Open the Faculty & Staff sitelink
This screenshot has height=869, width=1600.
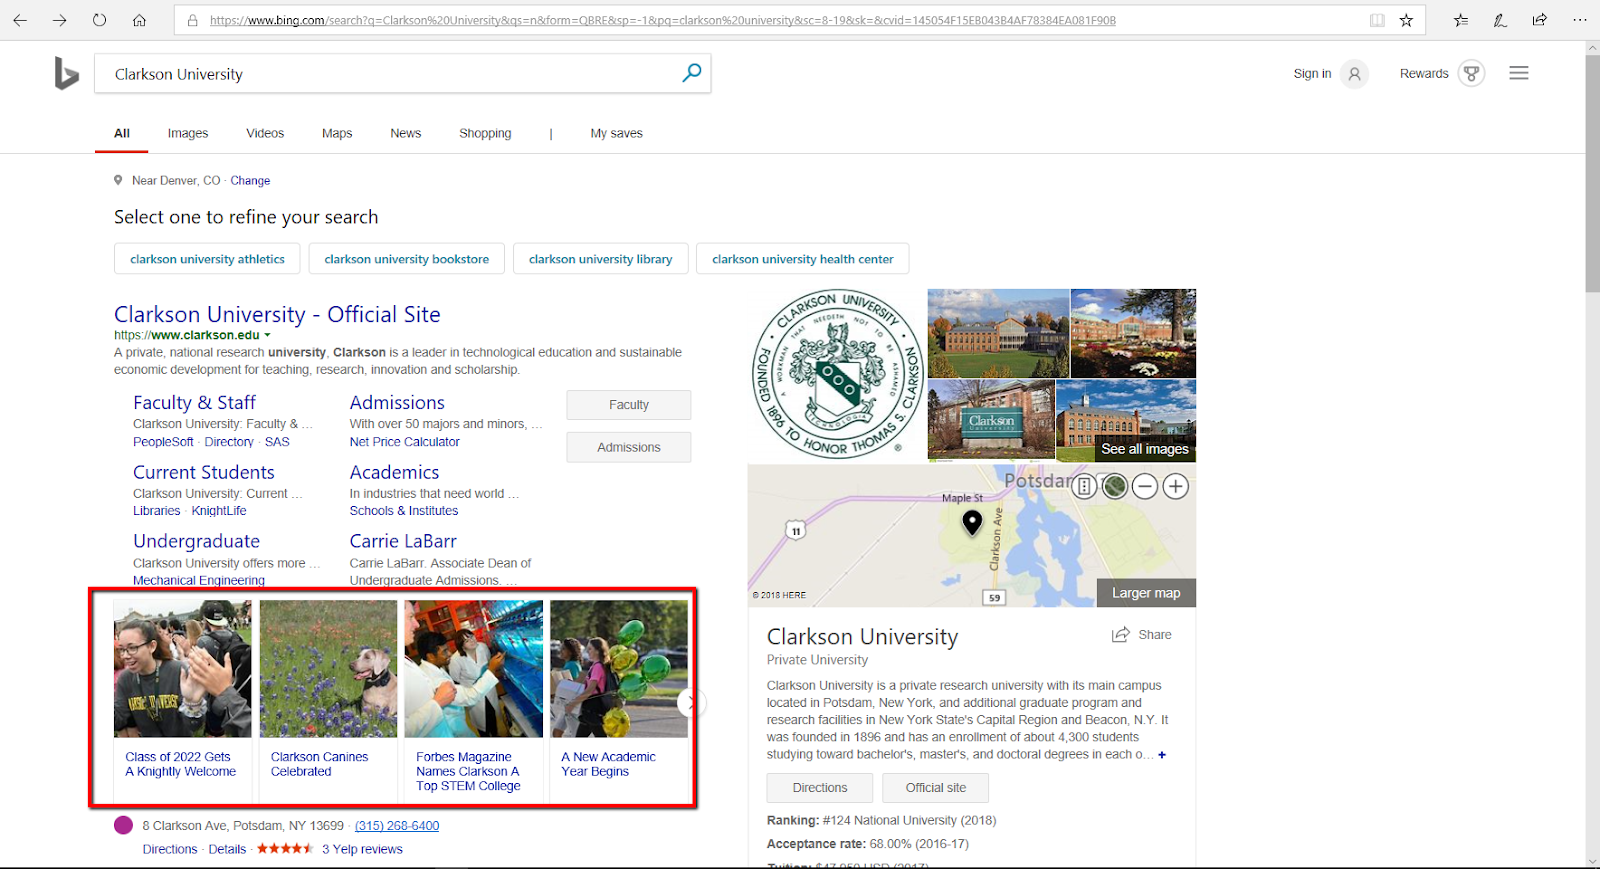coord(194,402)
